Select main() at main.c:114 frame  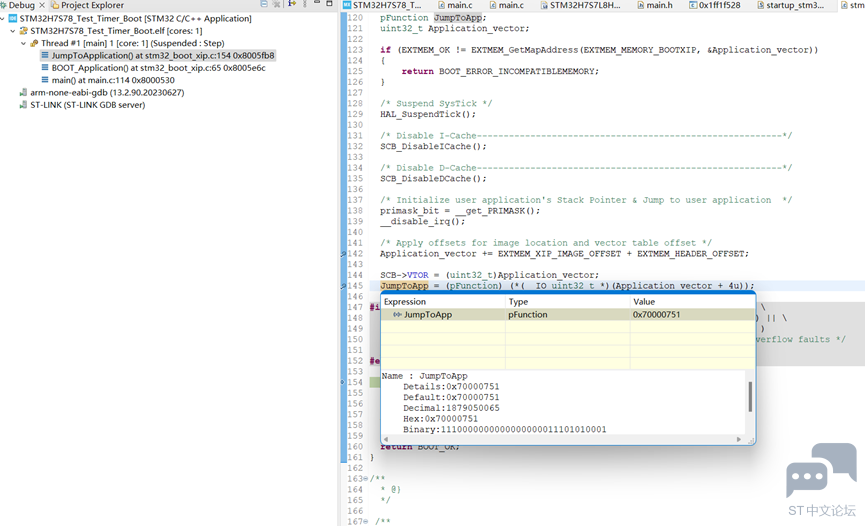(113, 80)
